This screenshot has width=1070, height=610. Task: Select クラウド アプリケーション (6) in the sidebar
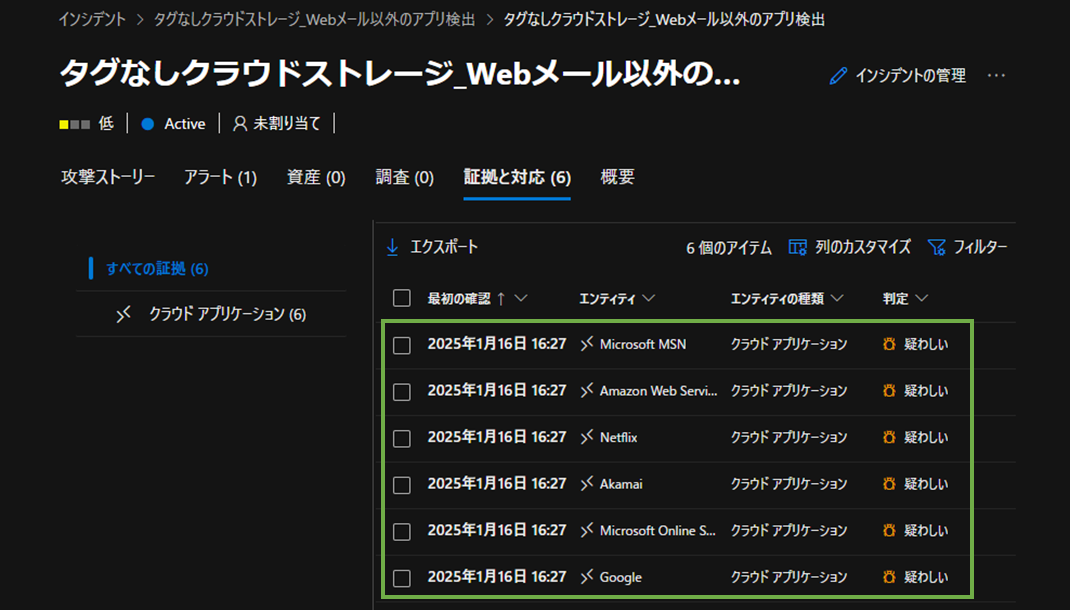point(227,314)
